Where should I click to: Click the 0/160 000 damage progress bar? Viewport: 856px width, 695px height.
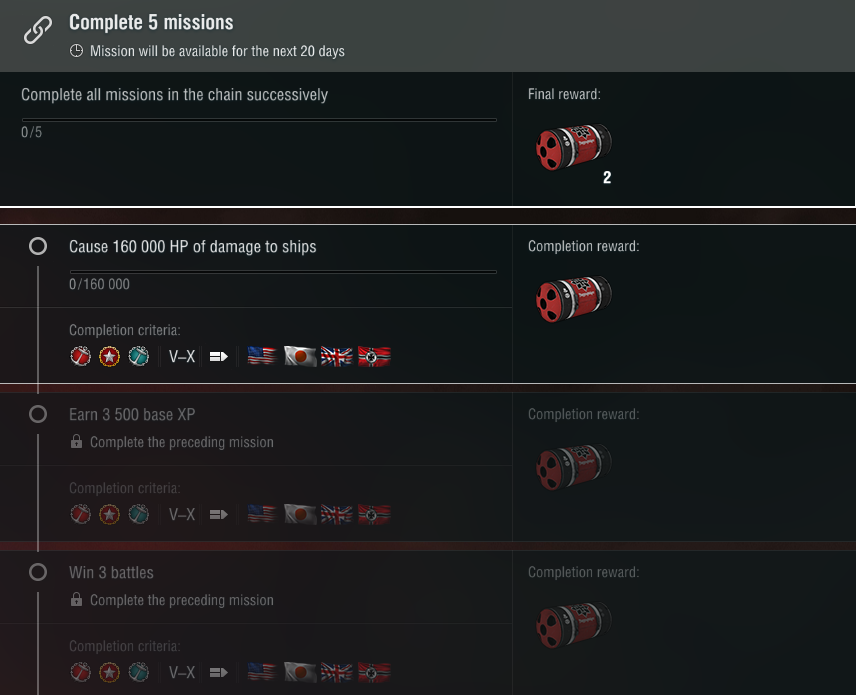(x=282, y=271)
